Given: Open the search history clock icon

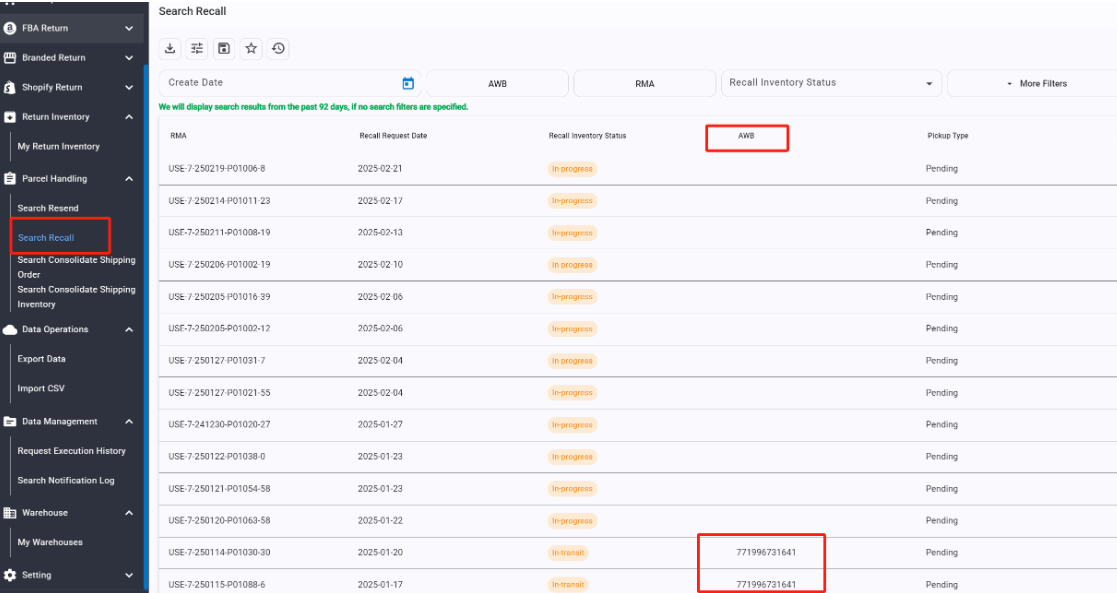Looking at the screenshot, I should coord(278,48).
